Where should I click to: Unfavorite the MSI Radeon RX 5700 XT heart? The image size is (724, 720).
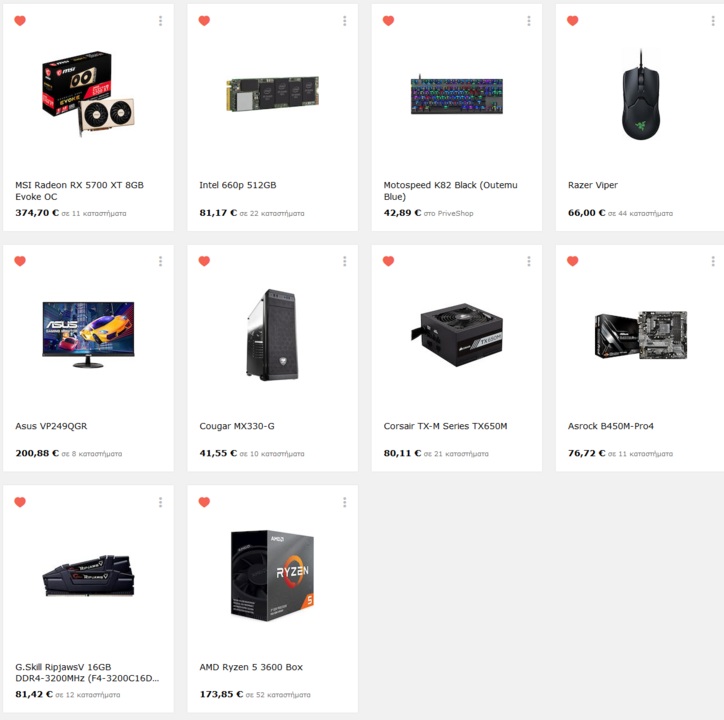click(x=20, y=21)
